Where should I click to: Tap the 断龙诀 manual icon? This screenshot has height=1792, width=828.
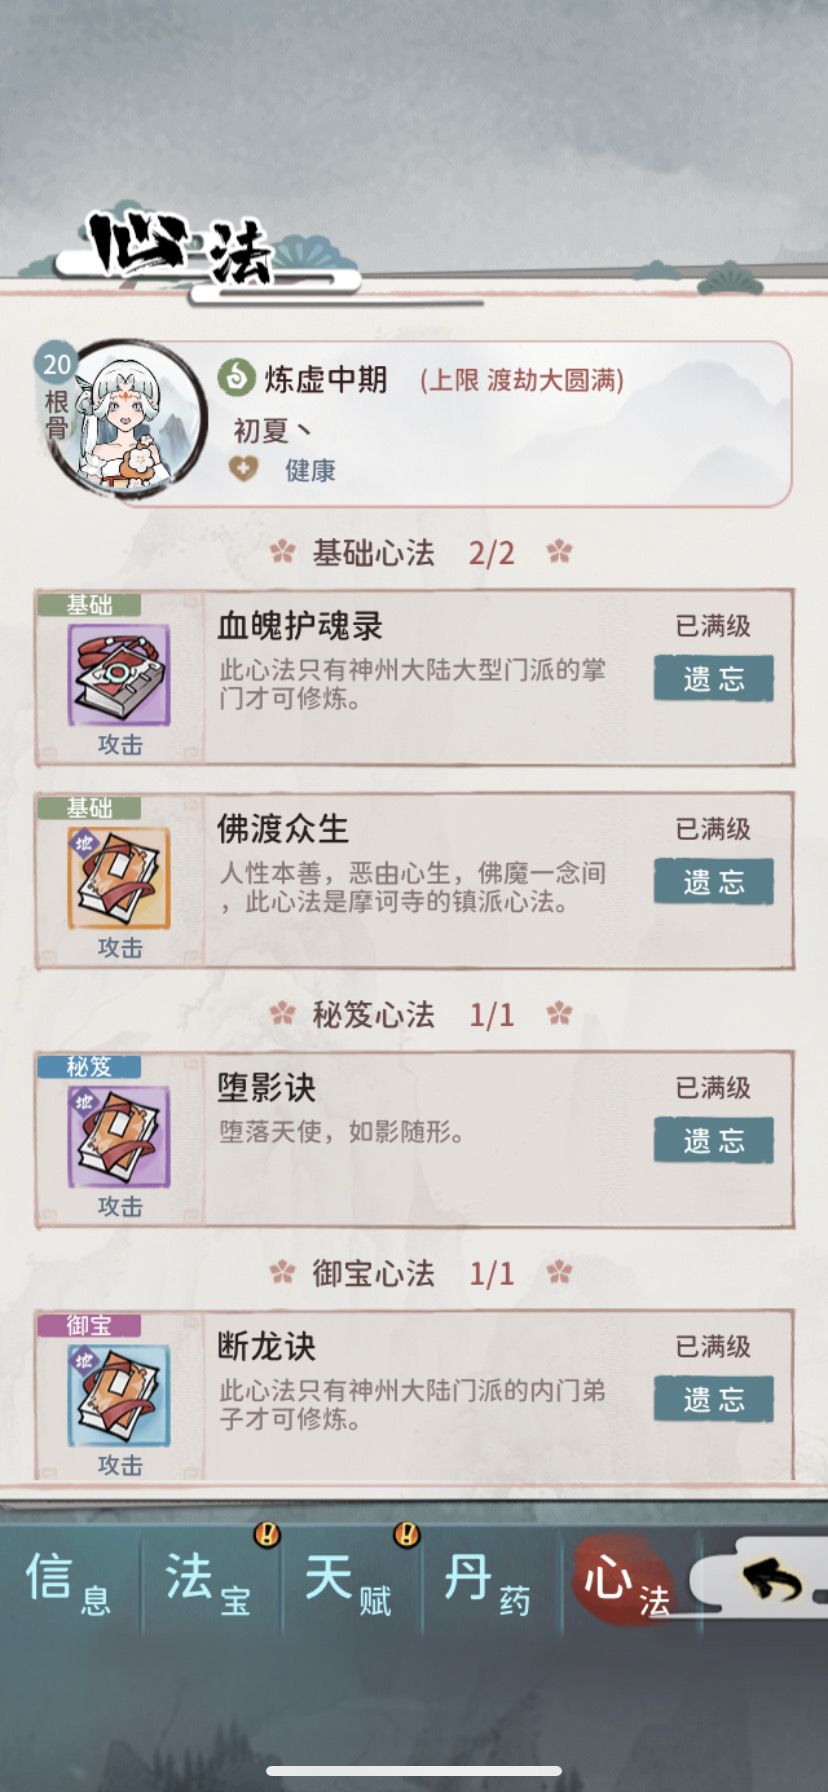click(x=119, y=1397)
